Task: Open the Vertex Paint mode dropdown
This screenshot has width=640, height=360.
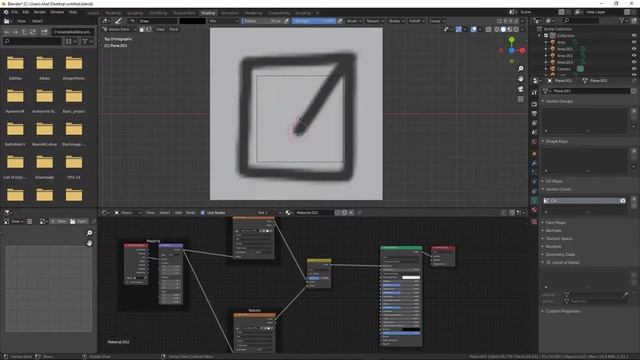Action: [x=119, y=29]
